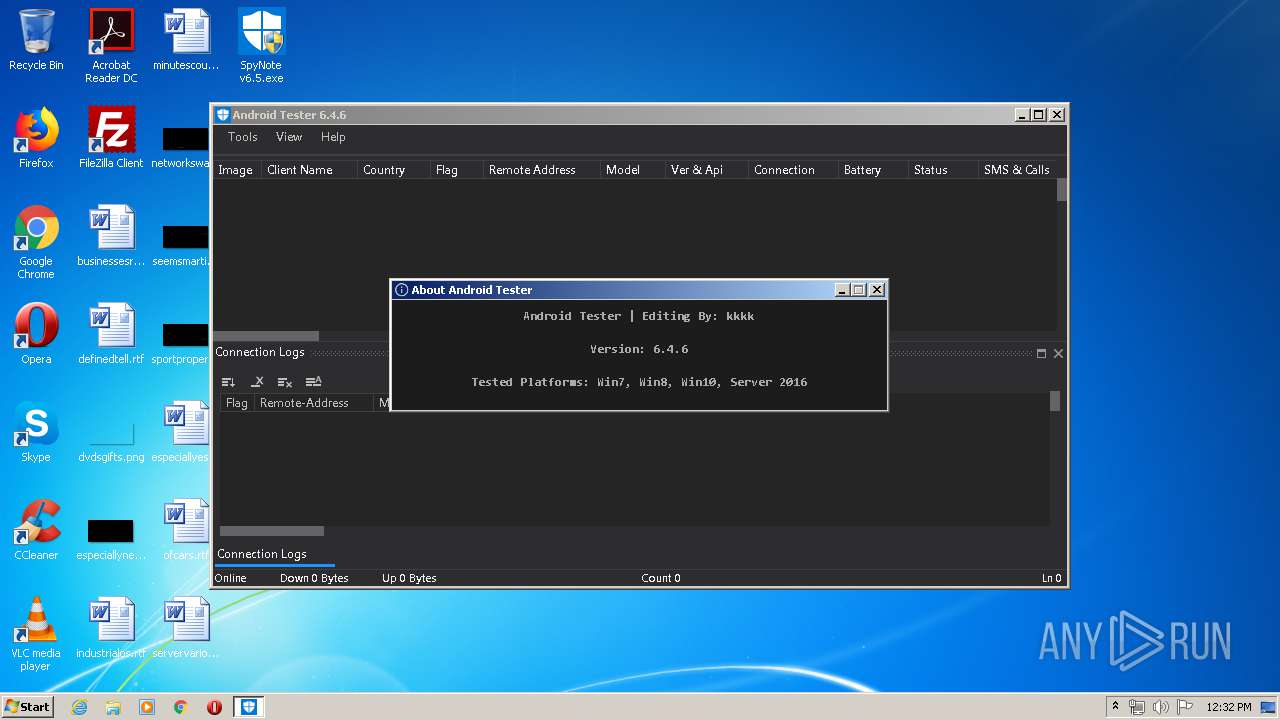Image resolution: width=1280 pixels, height=720 pixels.
Task: Open Opera from the taskbar
Action: [x=214, y=707]
